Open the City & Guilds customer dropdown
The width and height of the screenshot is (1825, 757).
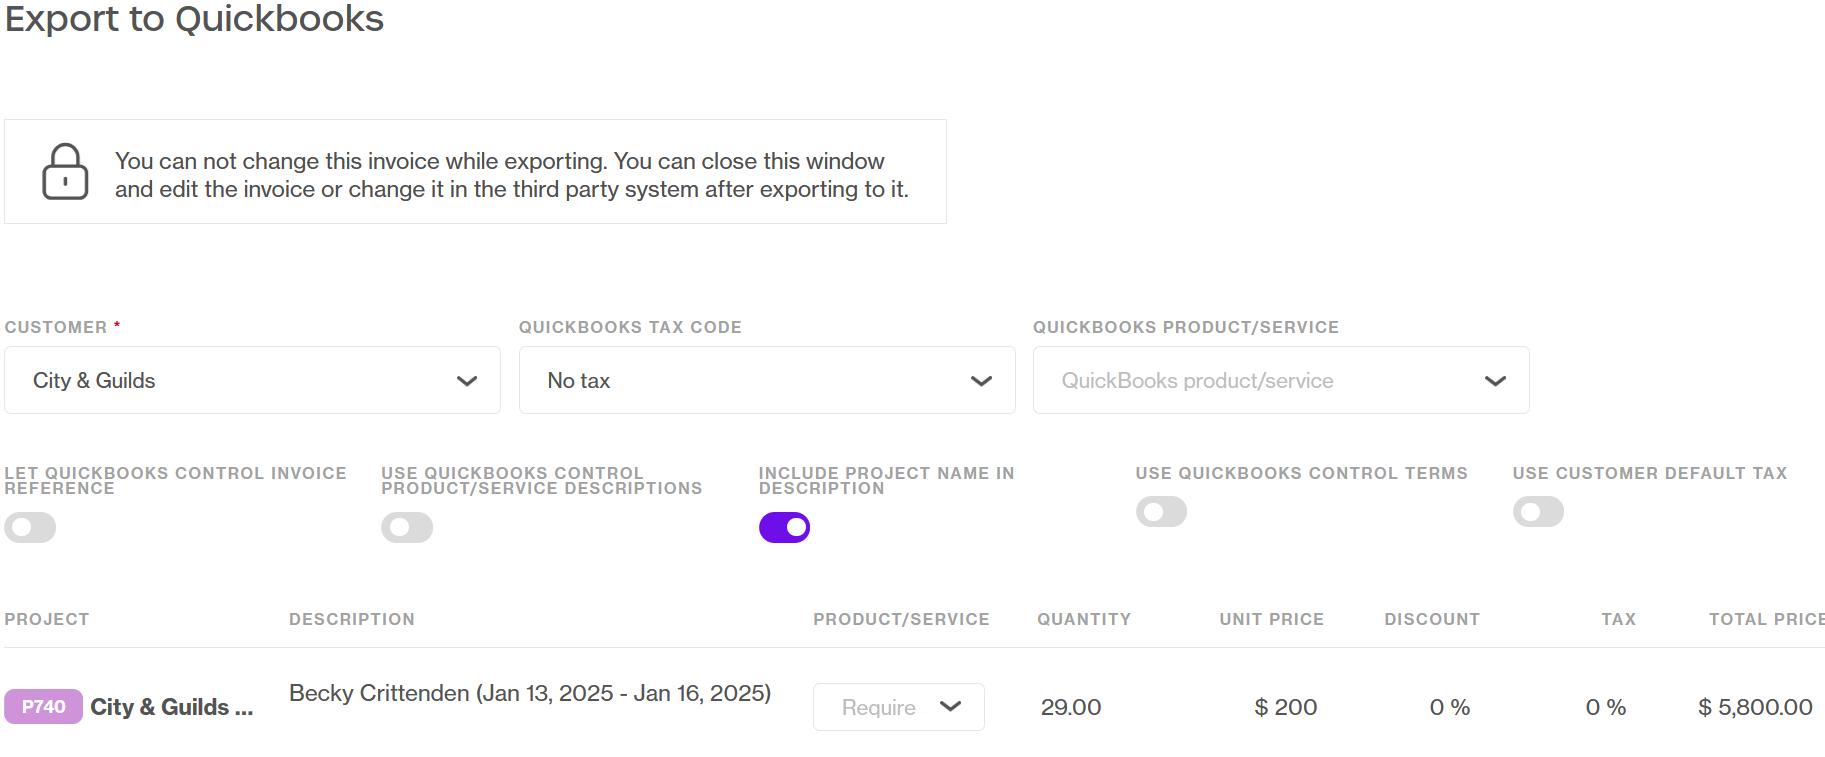pos(252,380)
